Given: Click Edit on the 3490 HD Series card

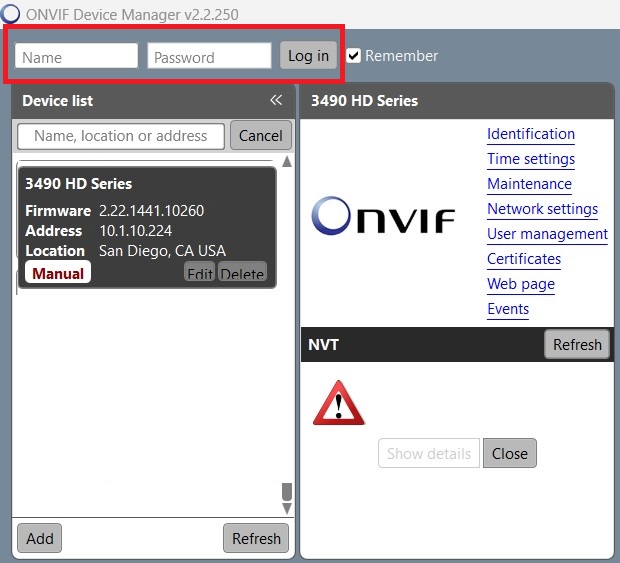Looking at the screenshot, I should (200, 272).
